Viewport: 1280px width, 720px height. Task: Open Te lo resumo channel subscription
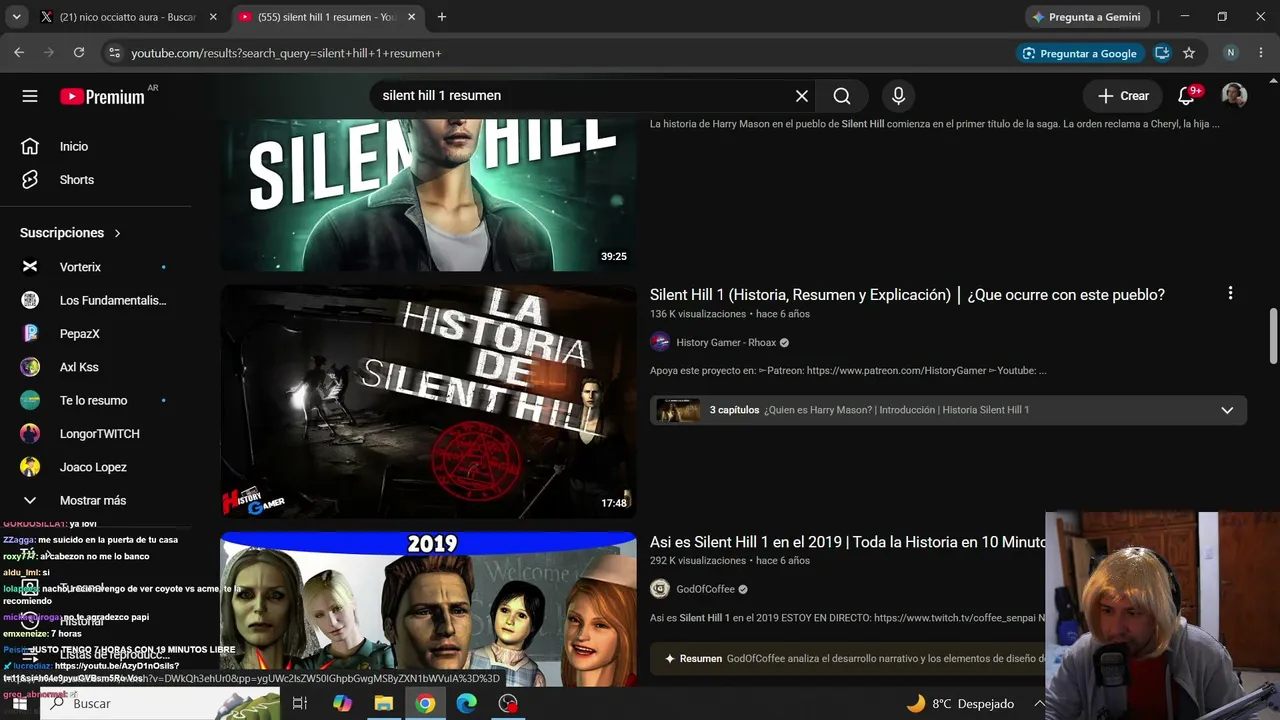tap(96, 400)
